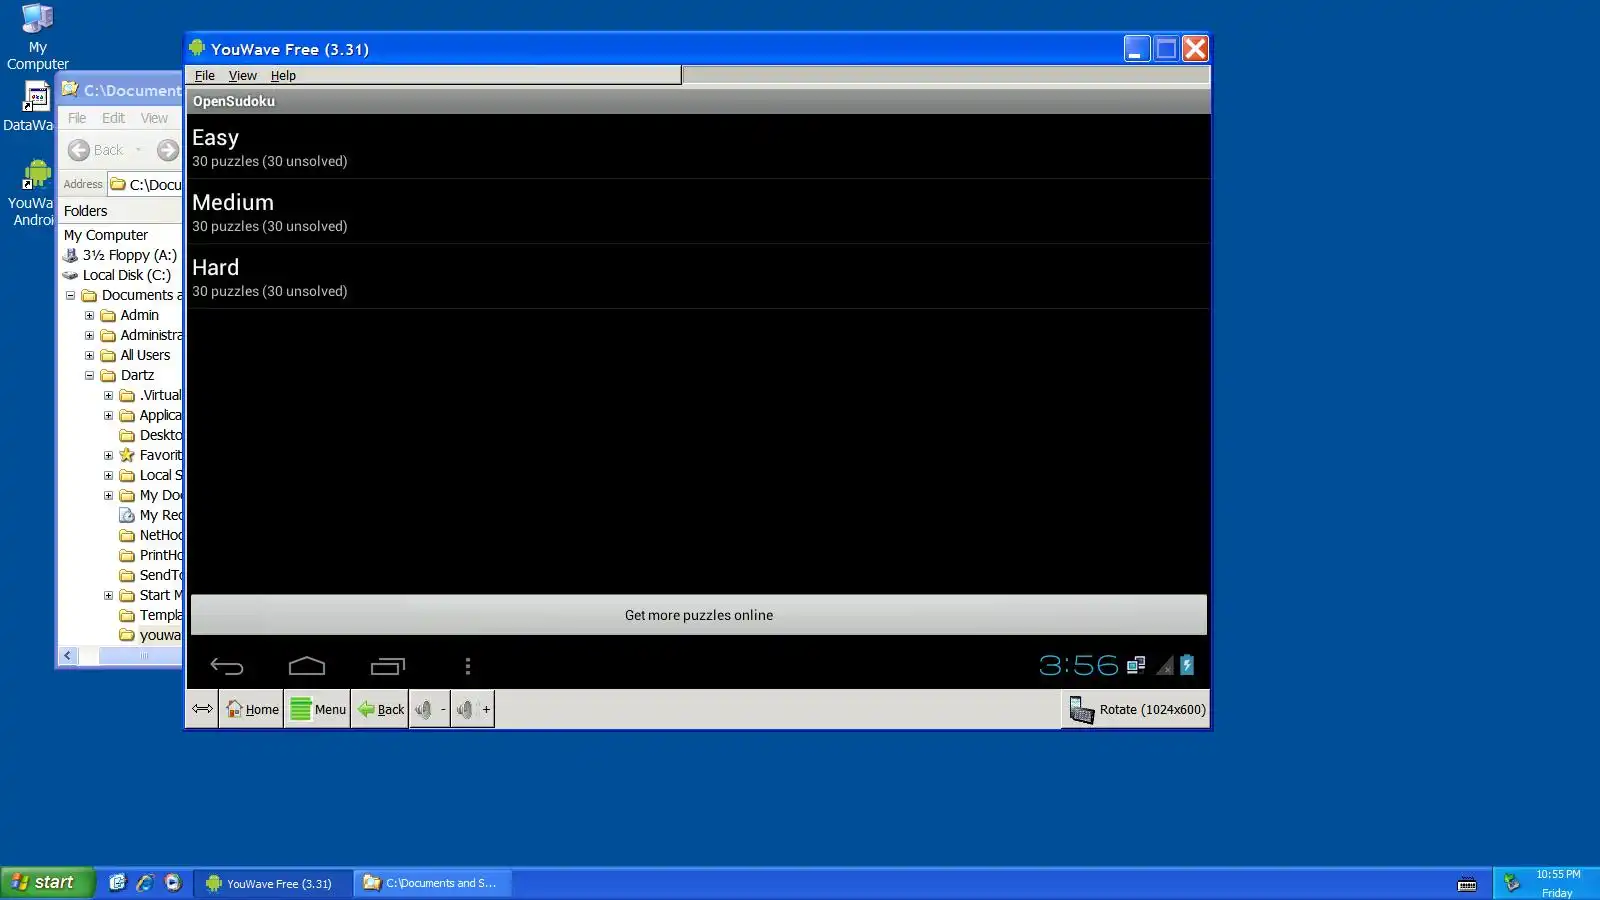The width and height of the screenshot is (1600, 900).
Task: Click the keyboard icon in the taskbar
Action: (x=1467, y=883)
